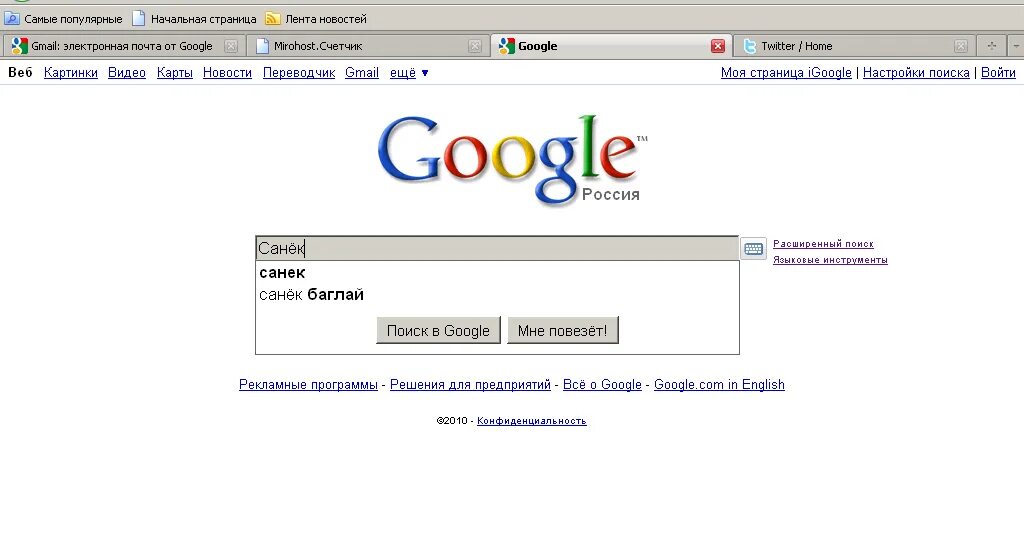Close the Mirohost.Счетчик tab
Screen dimensions: 1024x538
475,46
